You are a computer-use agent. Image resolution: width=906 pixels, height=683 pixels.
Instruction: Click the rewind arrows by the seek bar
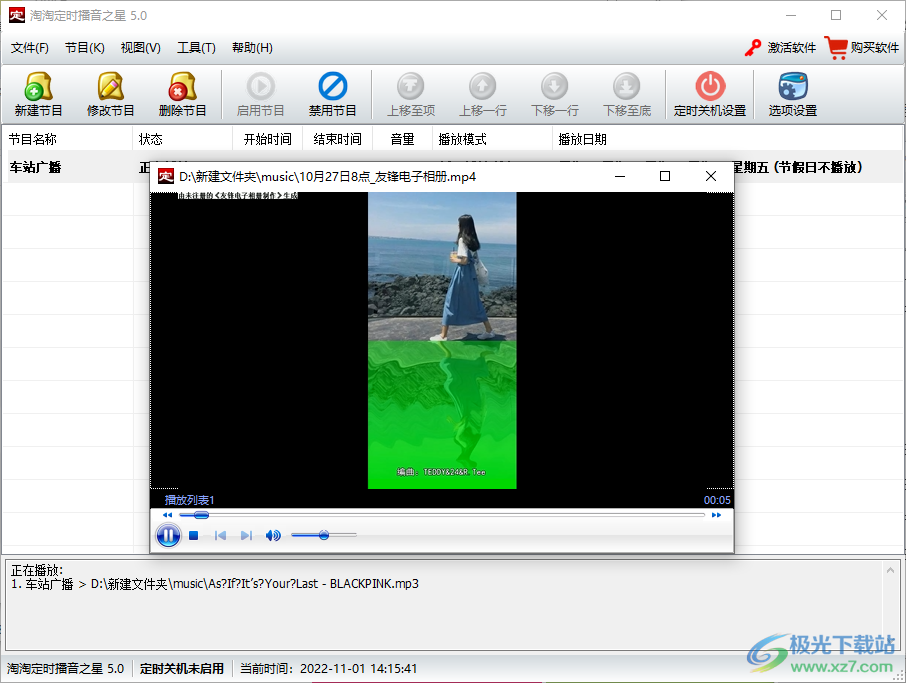(x=168, y=515)
